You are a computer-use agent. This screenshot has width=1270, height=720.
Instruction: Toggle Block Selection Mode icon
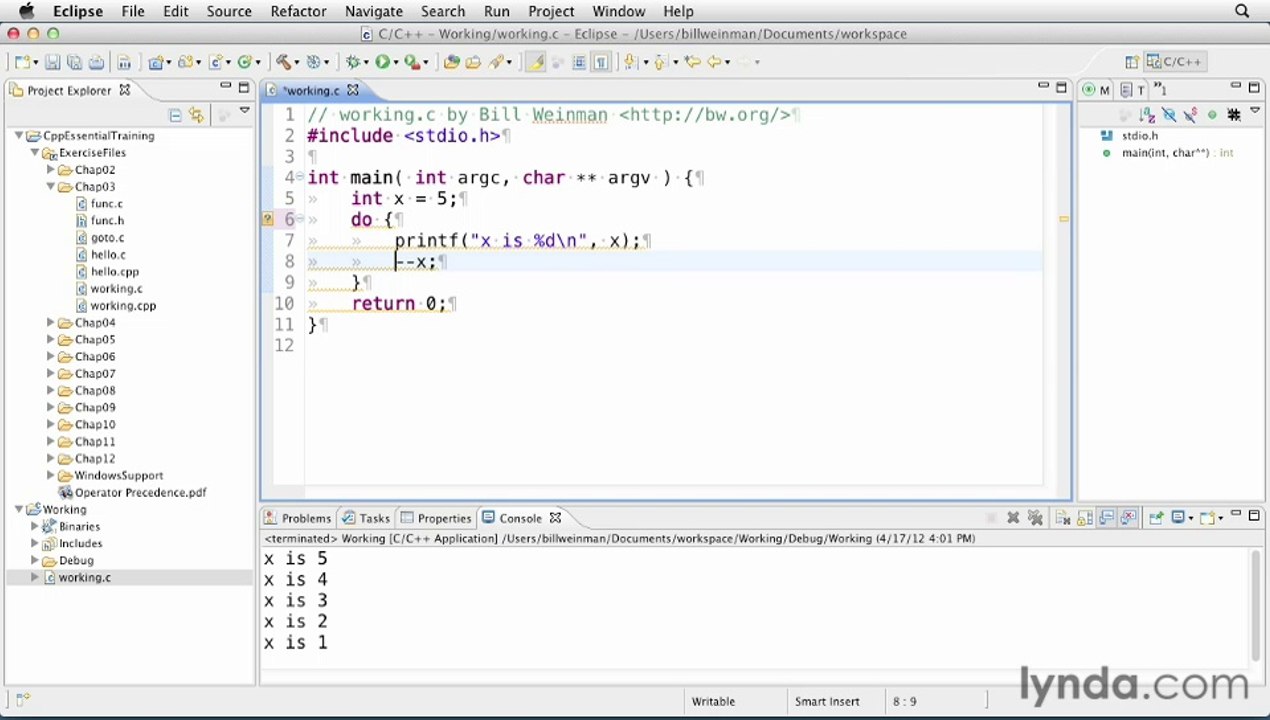[x=579, y=62]
